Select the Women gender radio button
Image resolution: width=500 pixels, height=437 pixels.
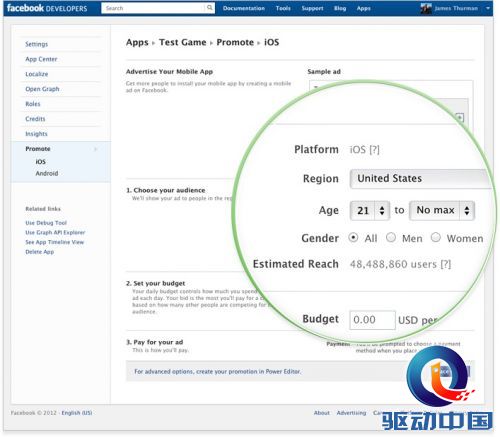pyautogui.click(x=435, y=237)
